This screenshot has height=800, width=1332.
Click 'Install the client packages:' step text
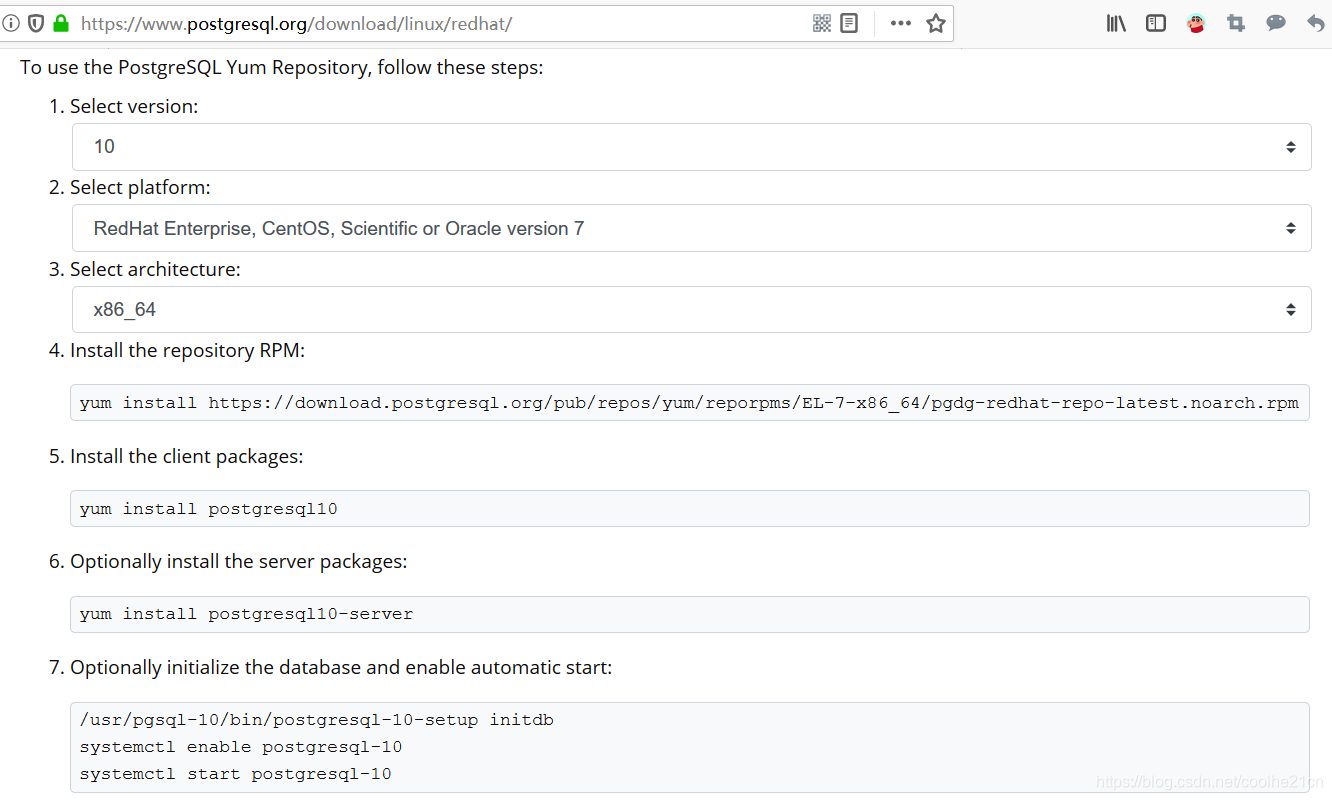pos(186,456)
